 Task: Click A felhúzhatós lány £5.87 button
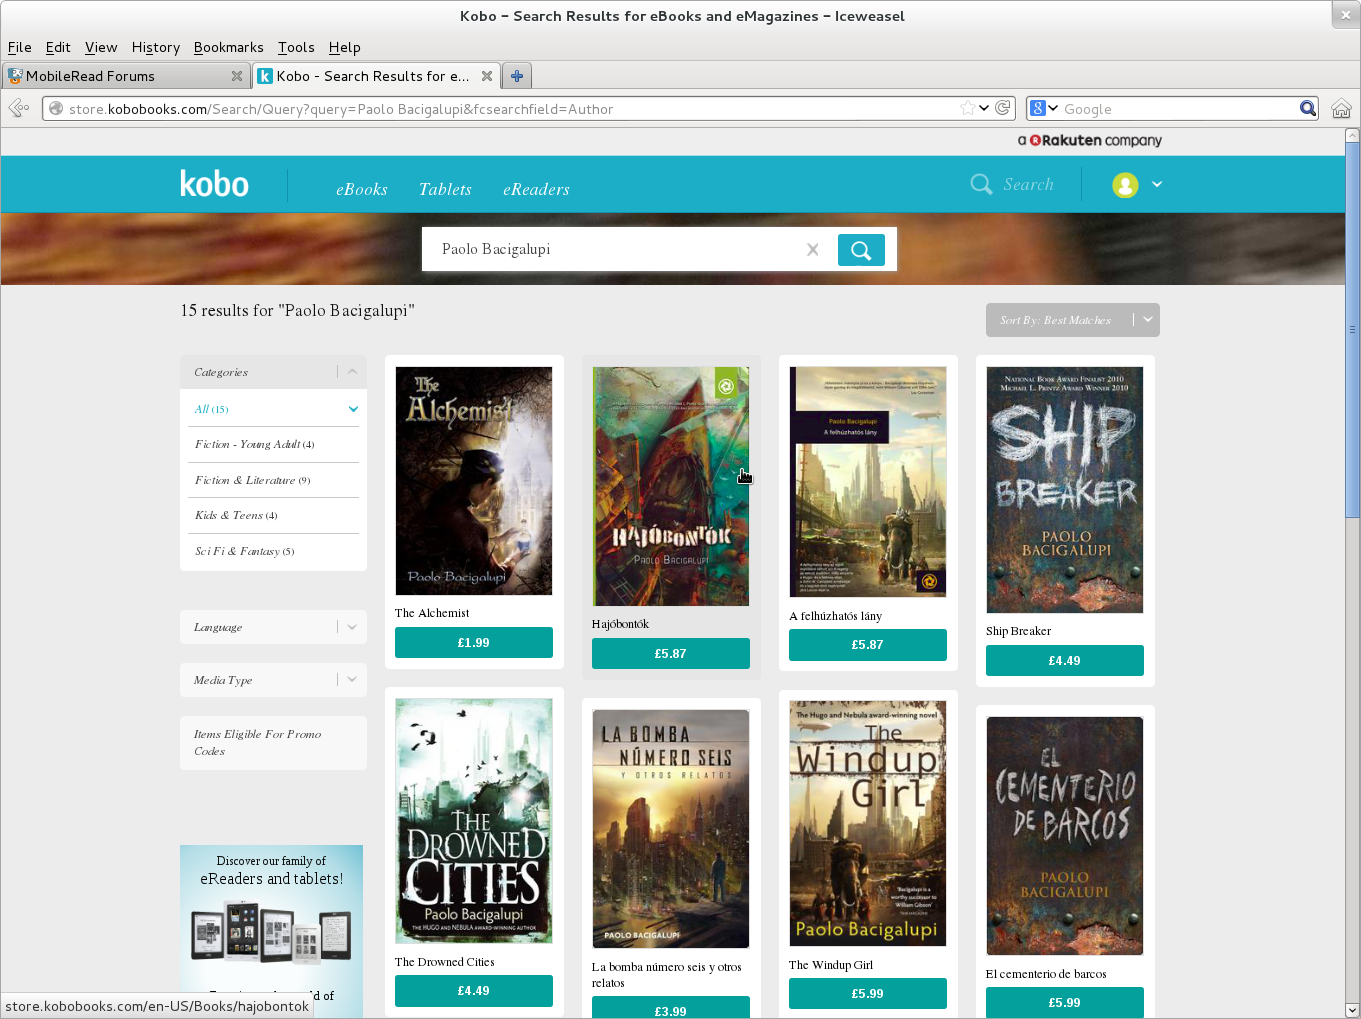868,645
